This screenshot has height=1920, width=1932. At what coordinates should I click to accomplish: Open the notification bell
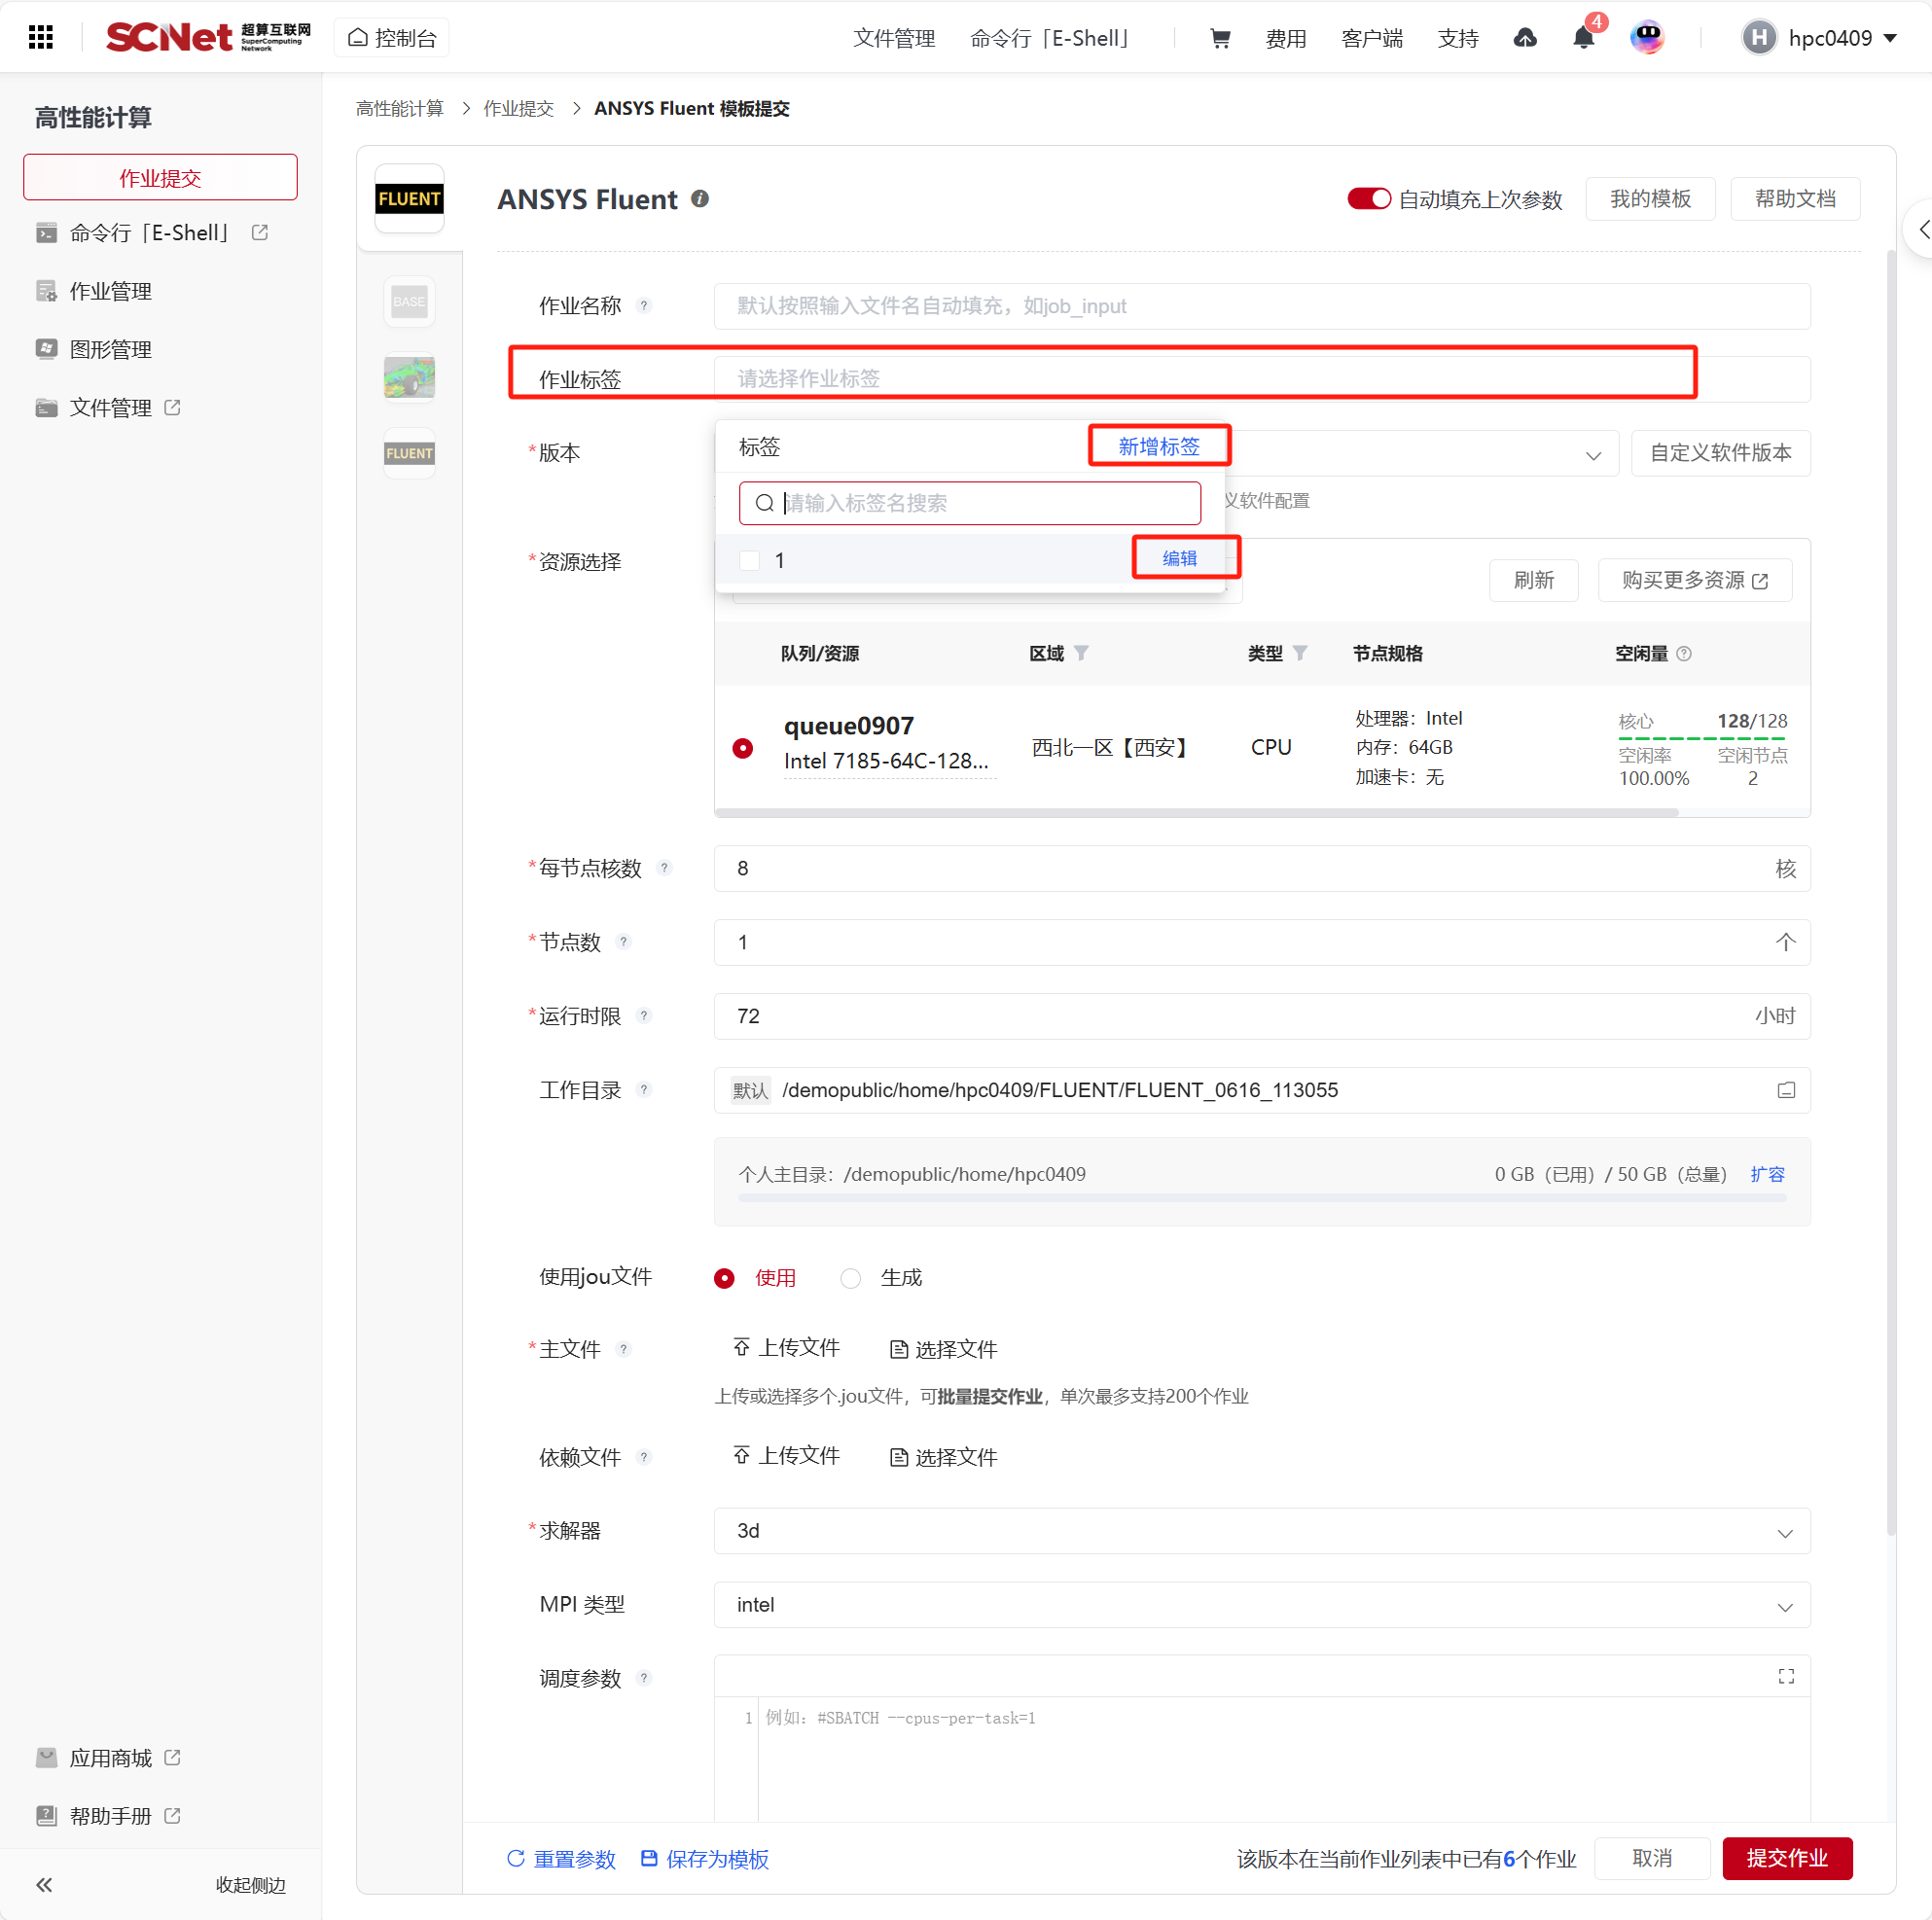(1583, 38)
